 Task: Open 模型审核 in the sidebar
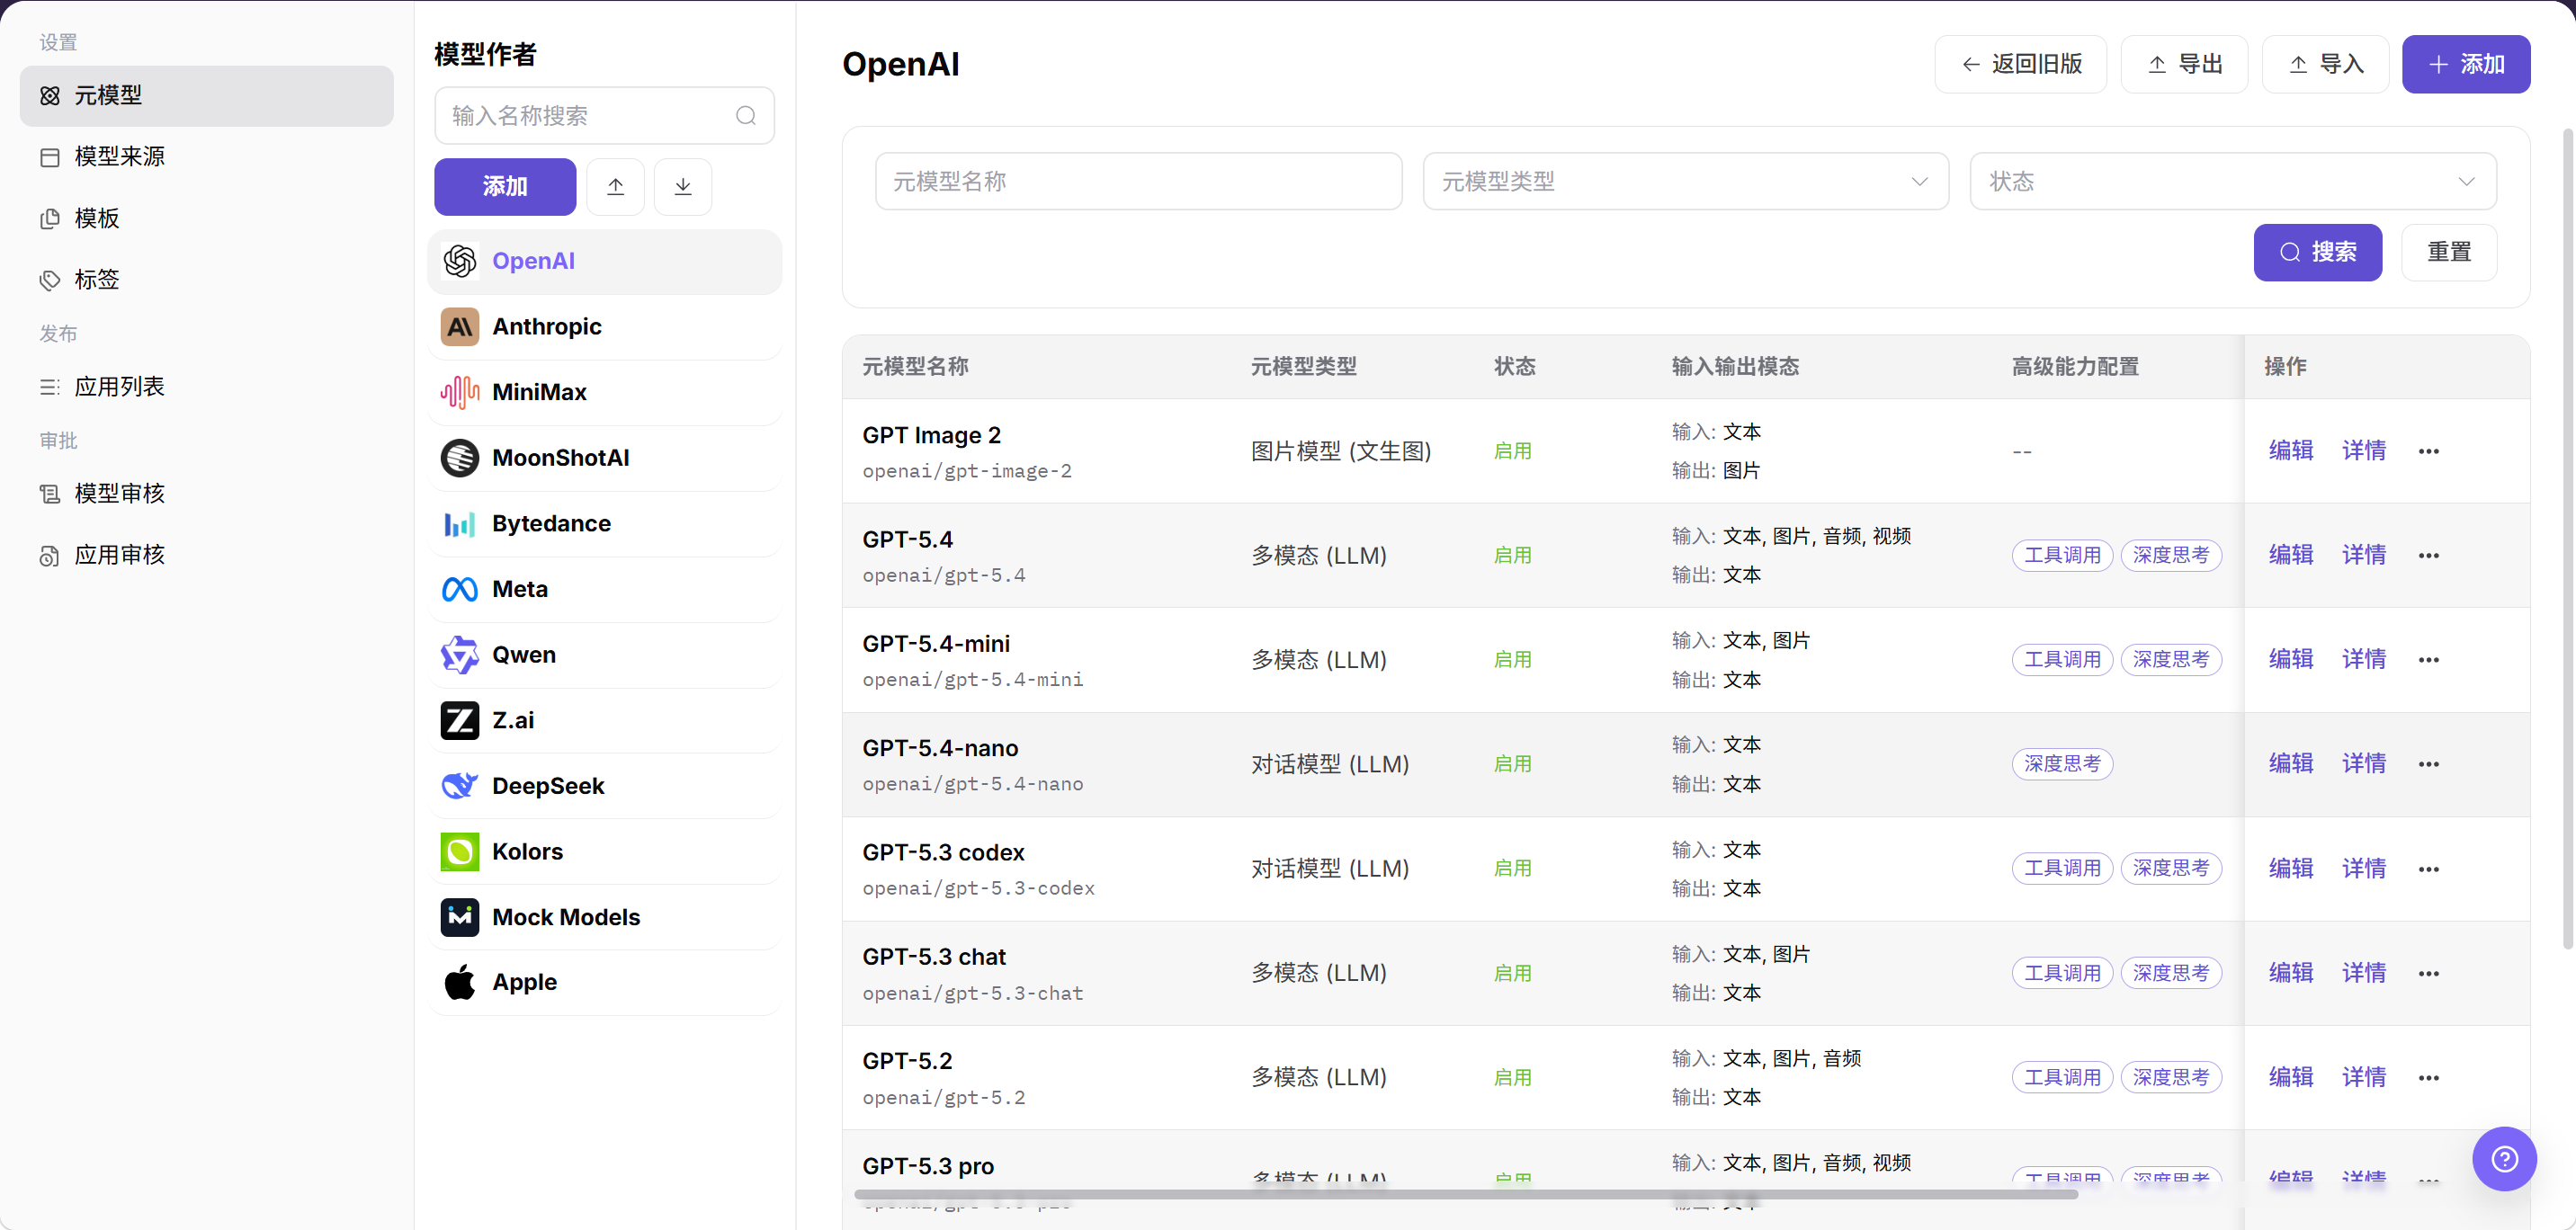206,494
